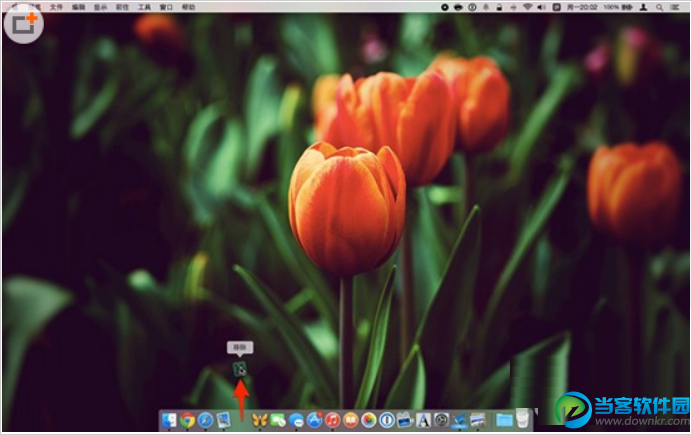Open Font Book letter A icon
Screen dimensions: 691x435
[423, 420]
